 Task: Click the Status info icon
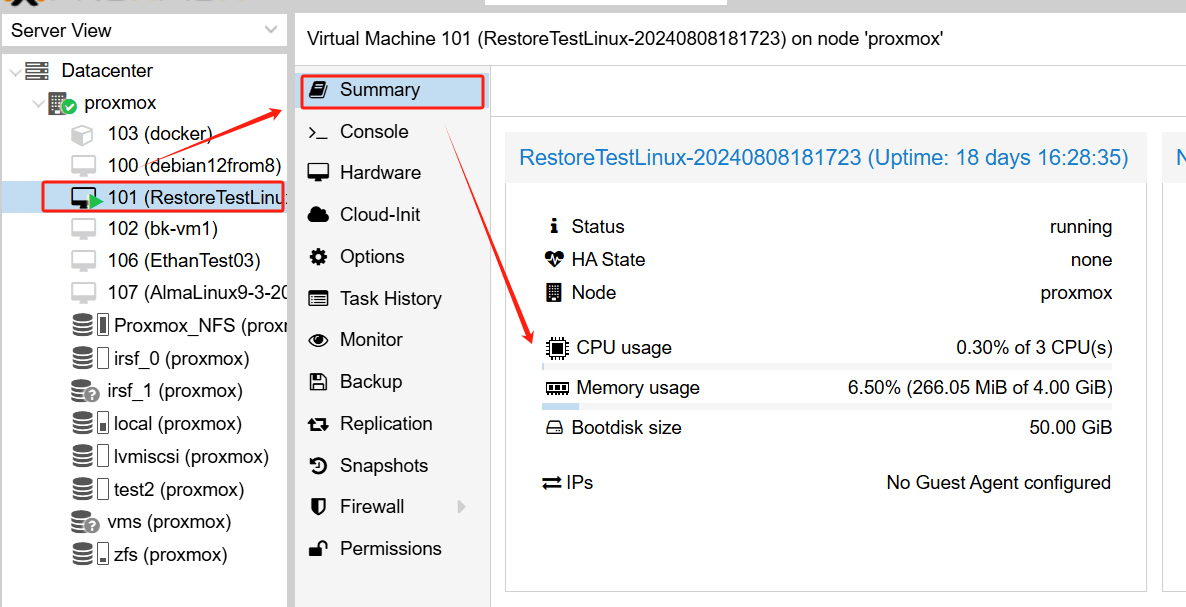tap(554, 226)
